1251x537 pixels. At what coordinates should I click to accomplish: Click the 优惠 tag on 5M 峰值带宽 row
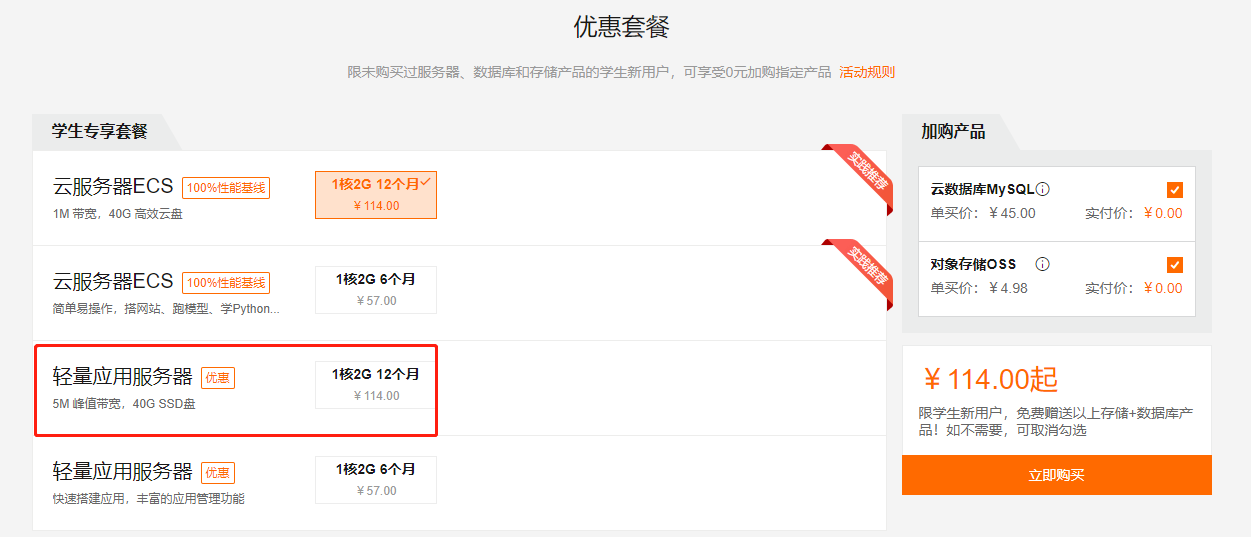click(x=218, y=378)
